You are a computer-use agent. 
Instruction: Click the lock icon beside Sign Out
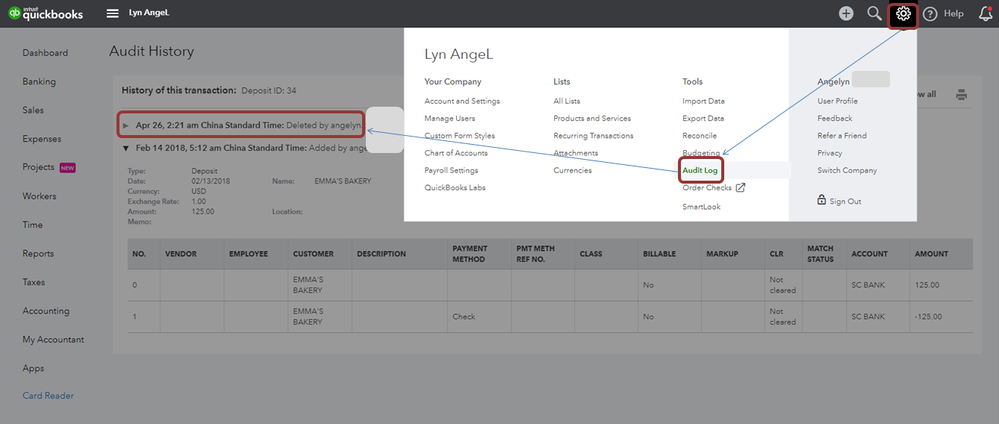(822, 200)
